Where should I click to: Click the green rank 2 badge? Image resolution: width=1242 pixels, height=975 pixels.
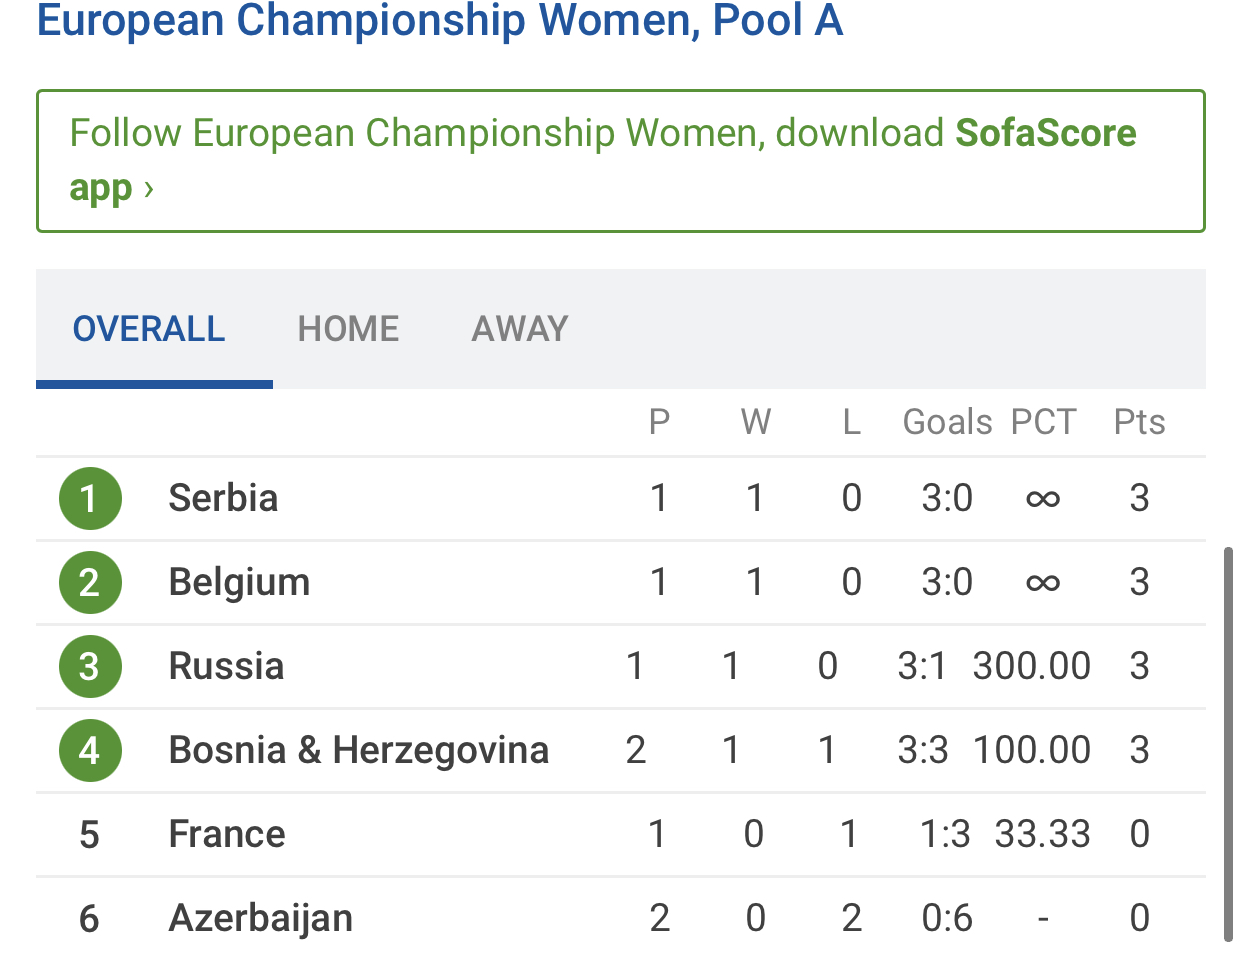[x=90, y=582]
